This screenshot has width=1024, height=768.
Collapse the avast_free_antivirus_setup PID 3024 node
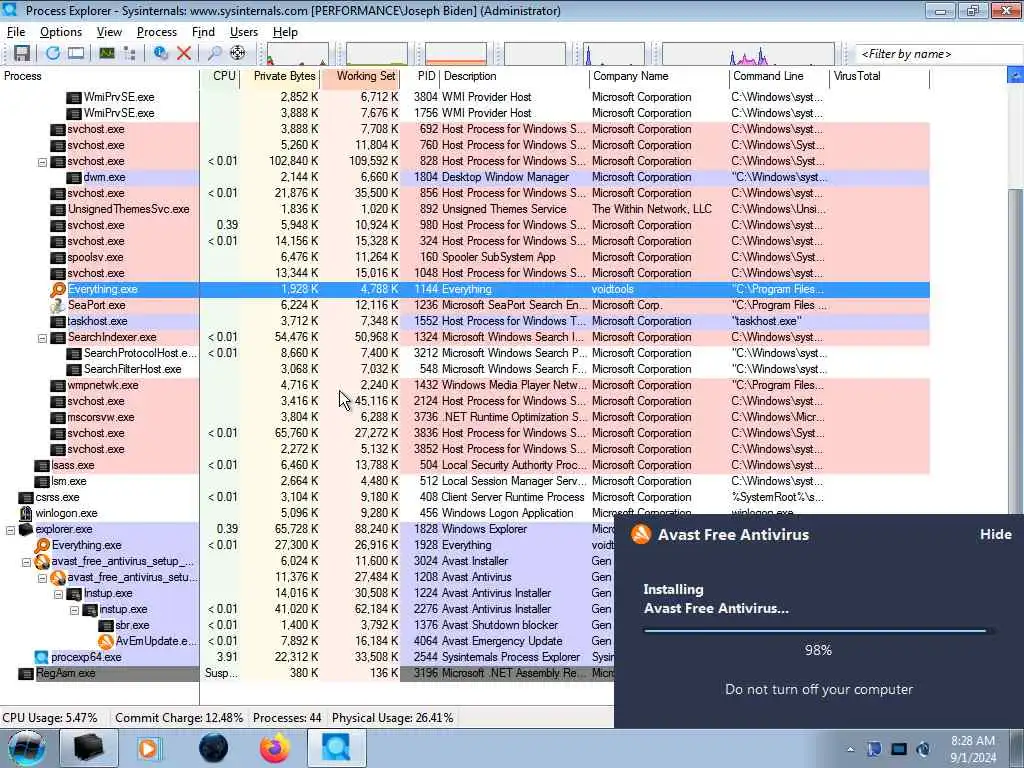(x=26, y=562)
